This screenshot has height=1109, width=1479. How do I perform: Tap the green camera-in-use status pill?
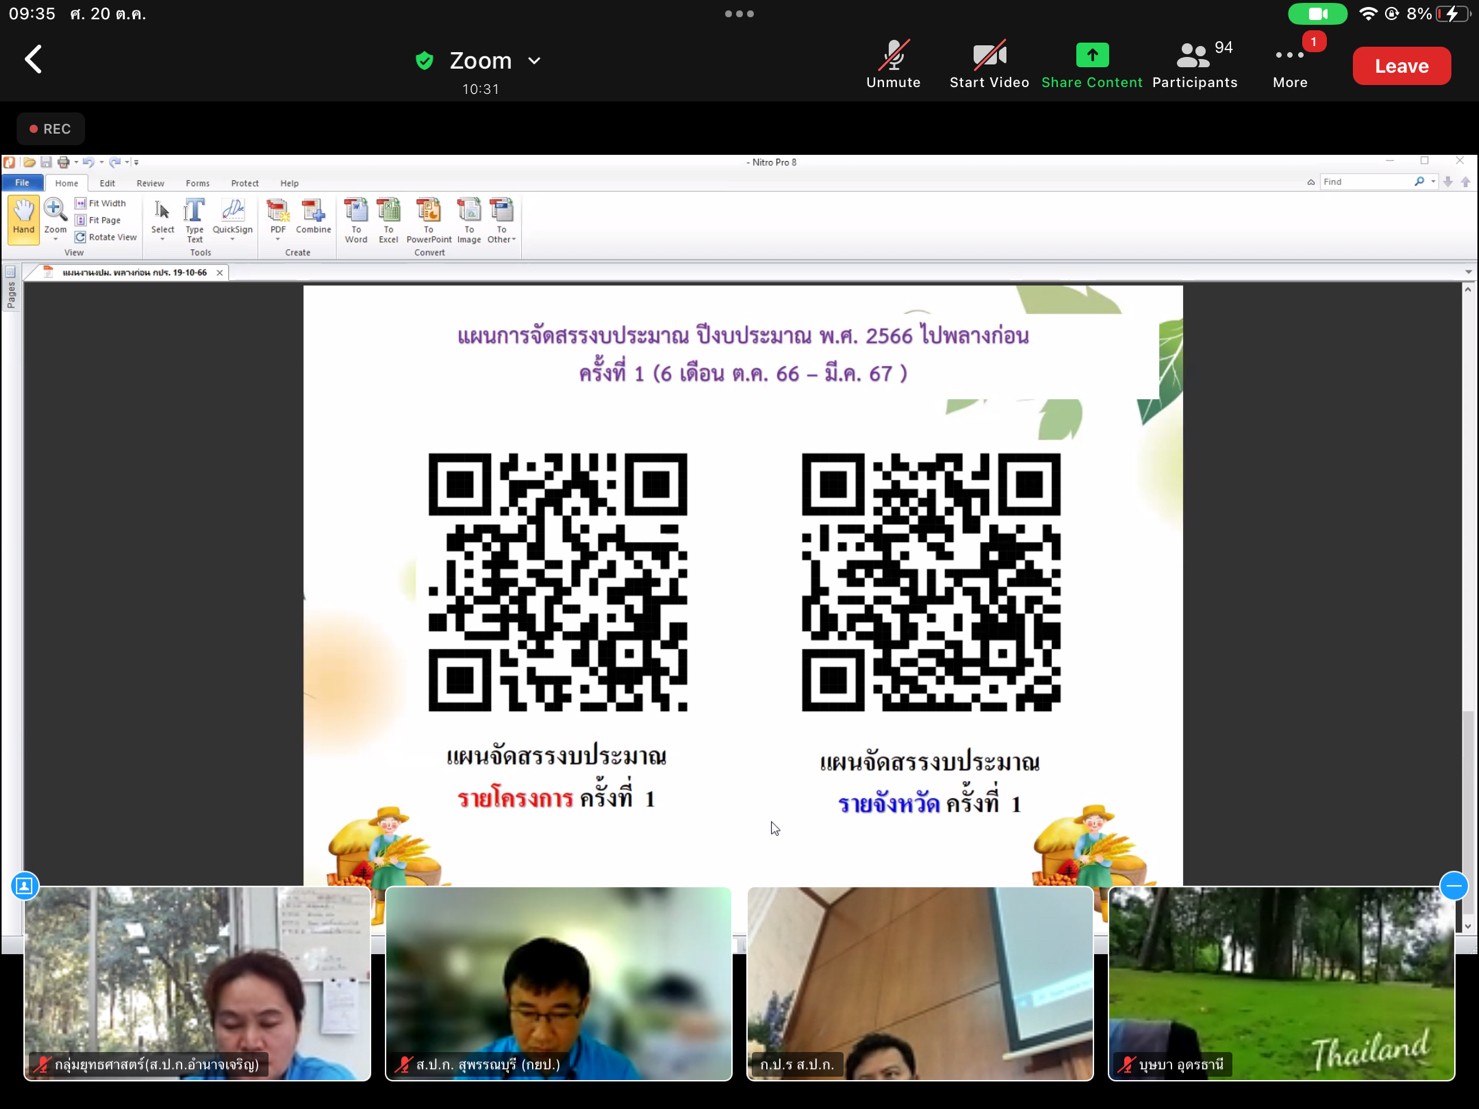coord(1317,14)
